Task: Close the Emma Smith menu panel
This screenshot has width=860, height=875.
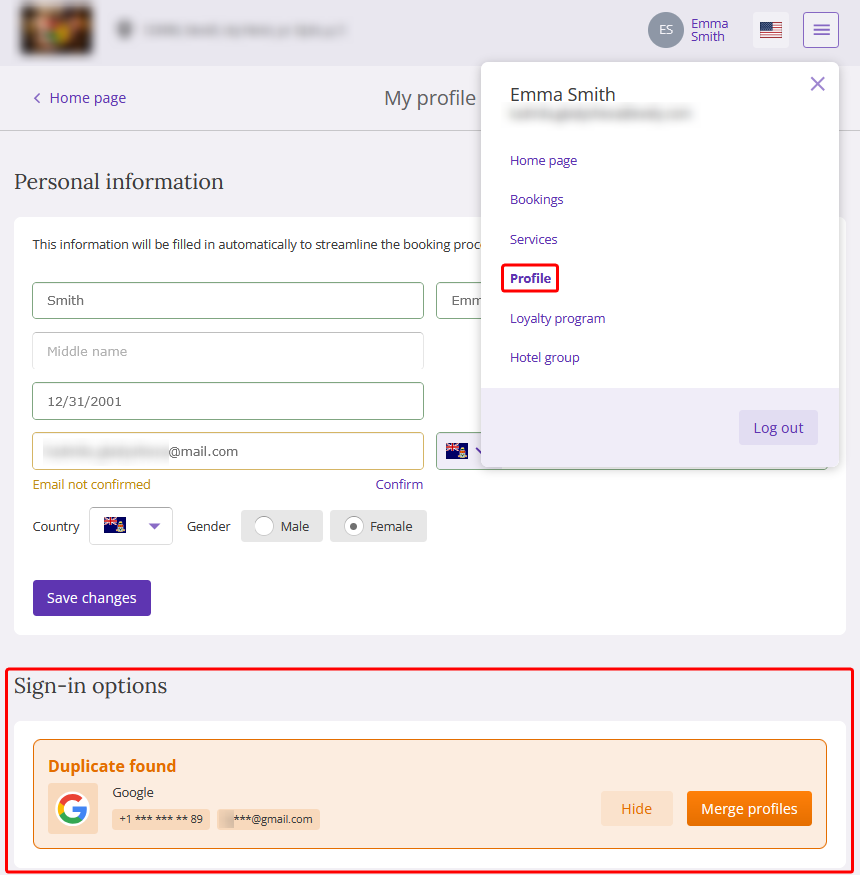Action: (817, 84)
